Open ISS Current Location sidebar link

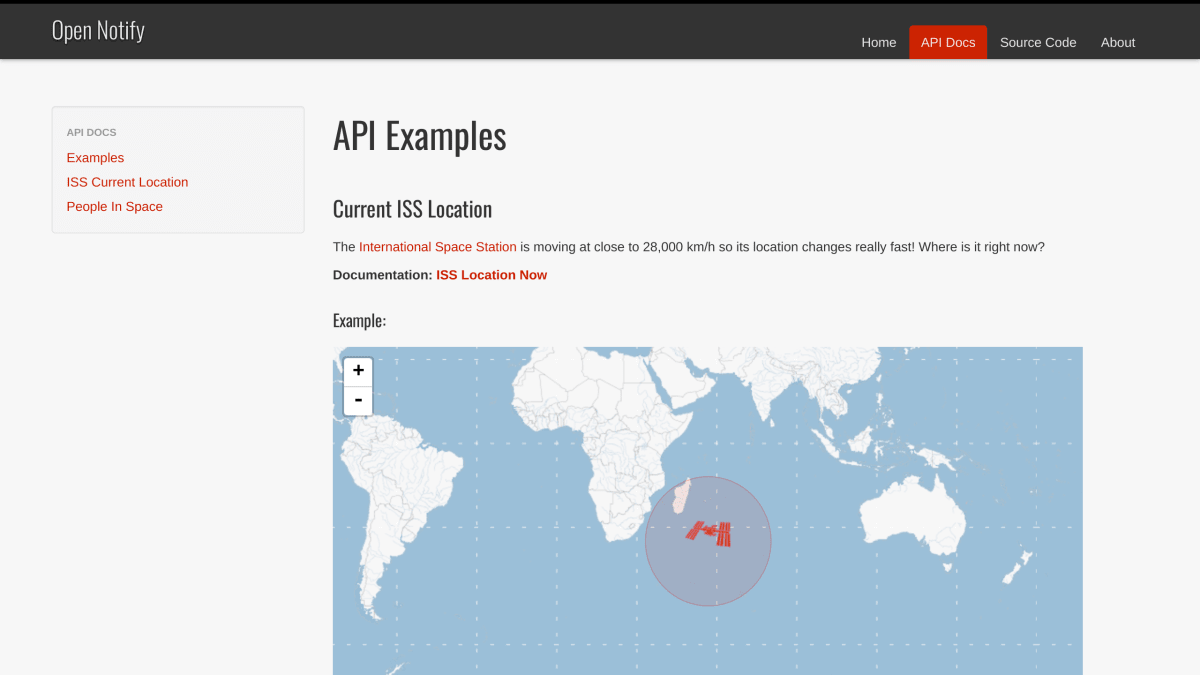(x=127, y=182)
